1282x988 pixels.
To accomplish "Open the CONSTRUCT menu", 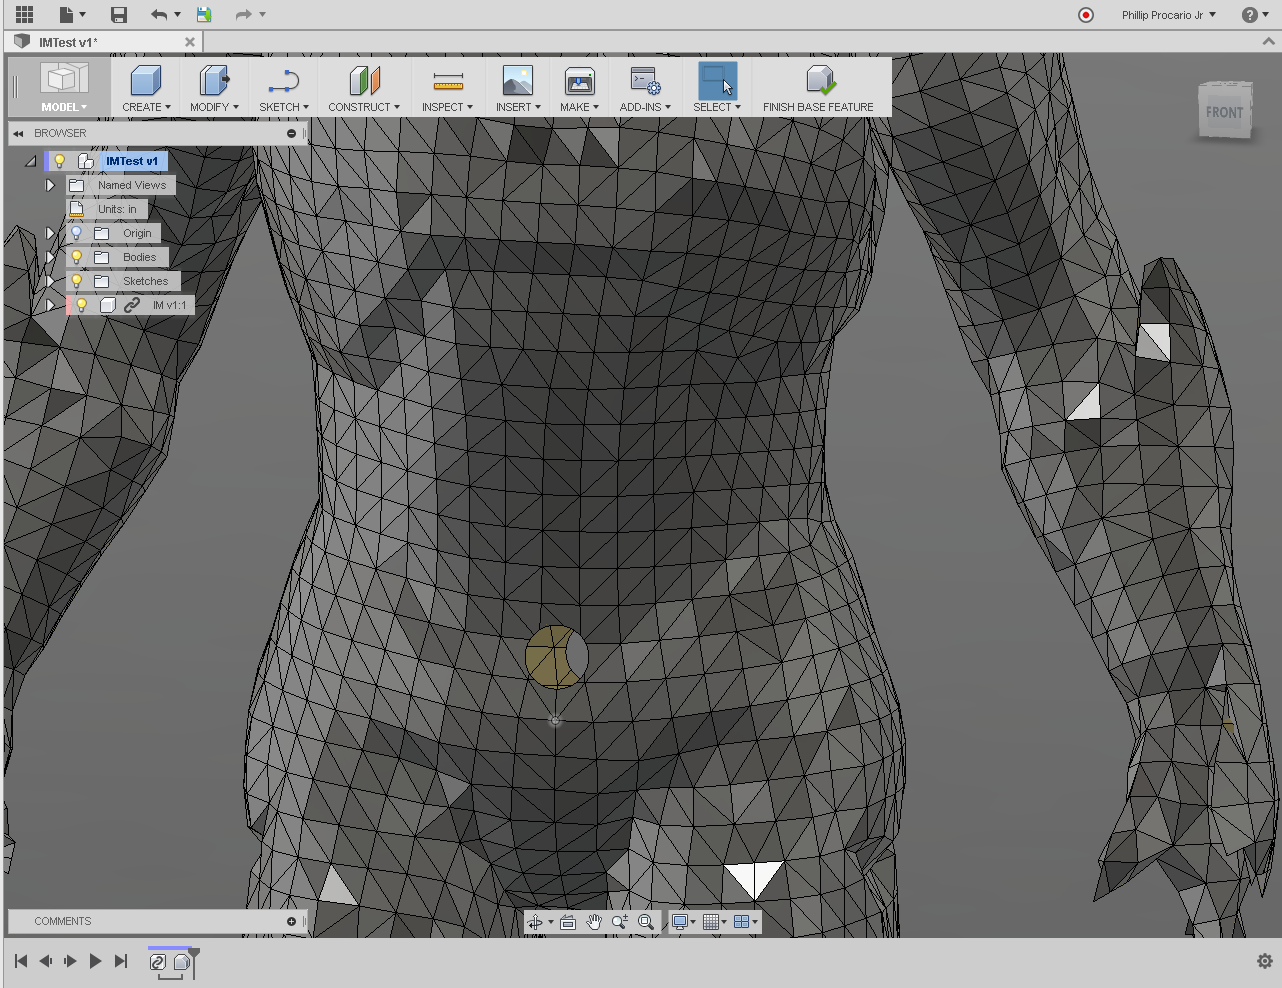I will 364,107.
